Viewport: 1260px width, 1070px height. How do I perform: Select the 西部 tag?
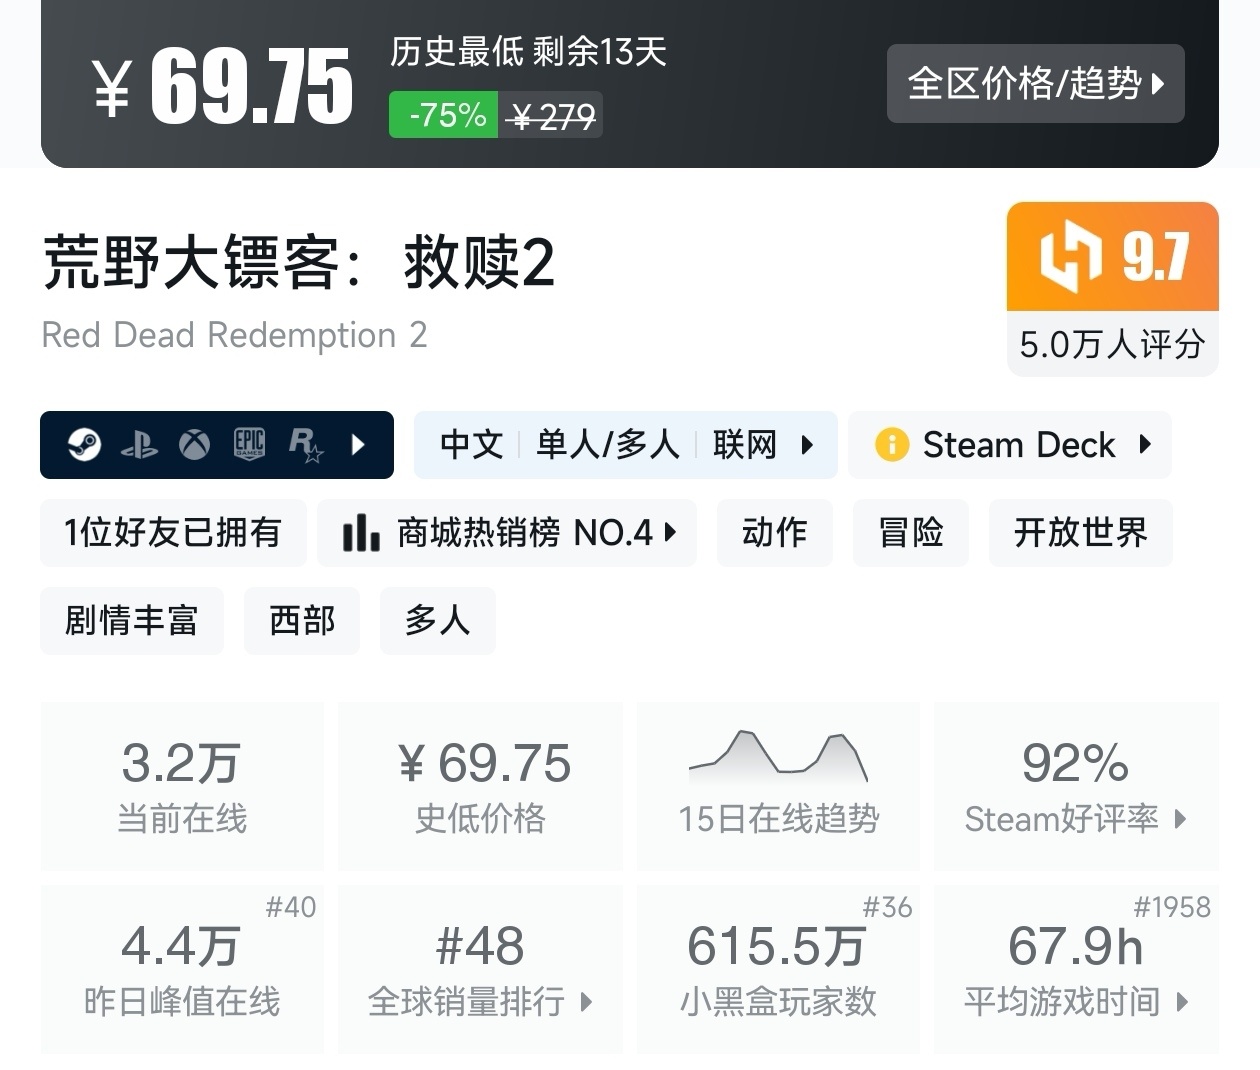pos(302,621)
